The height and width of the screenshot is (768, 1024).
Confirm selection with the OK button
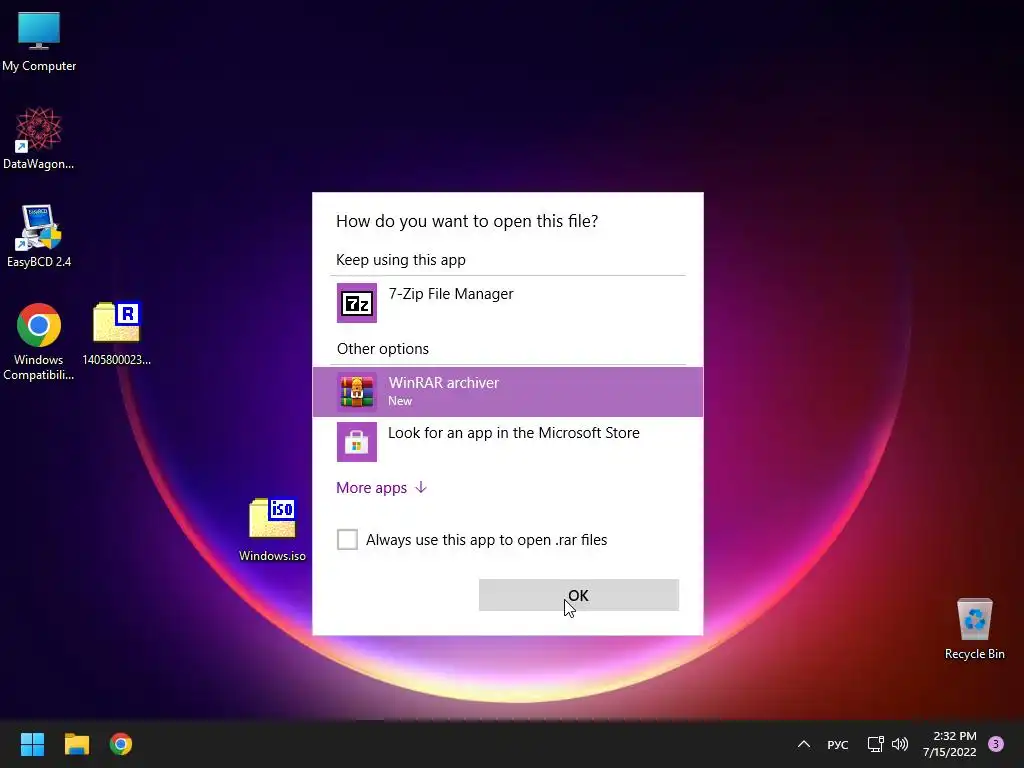pos(579,595)
